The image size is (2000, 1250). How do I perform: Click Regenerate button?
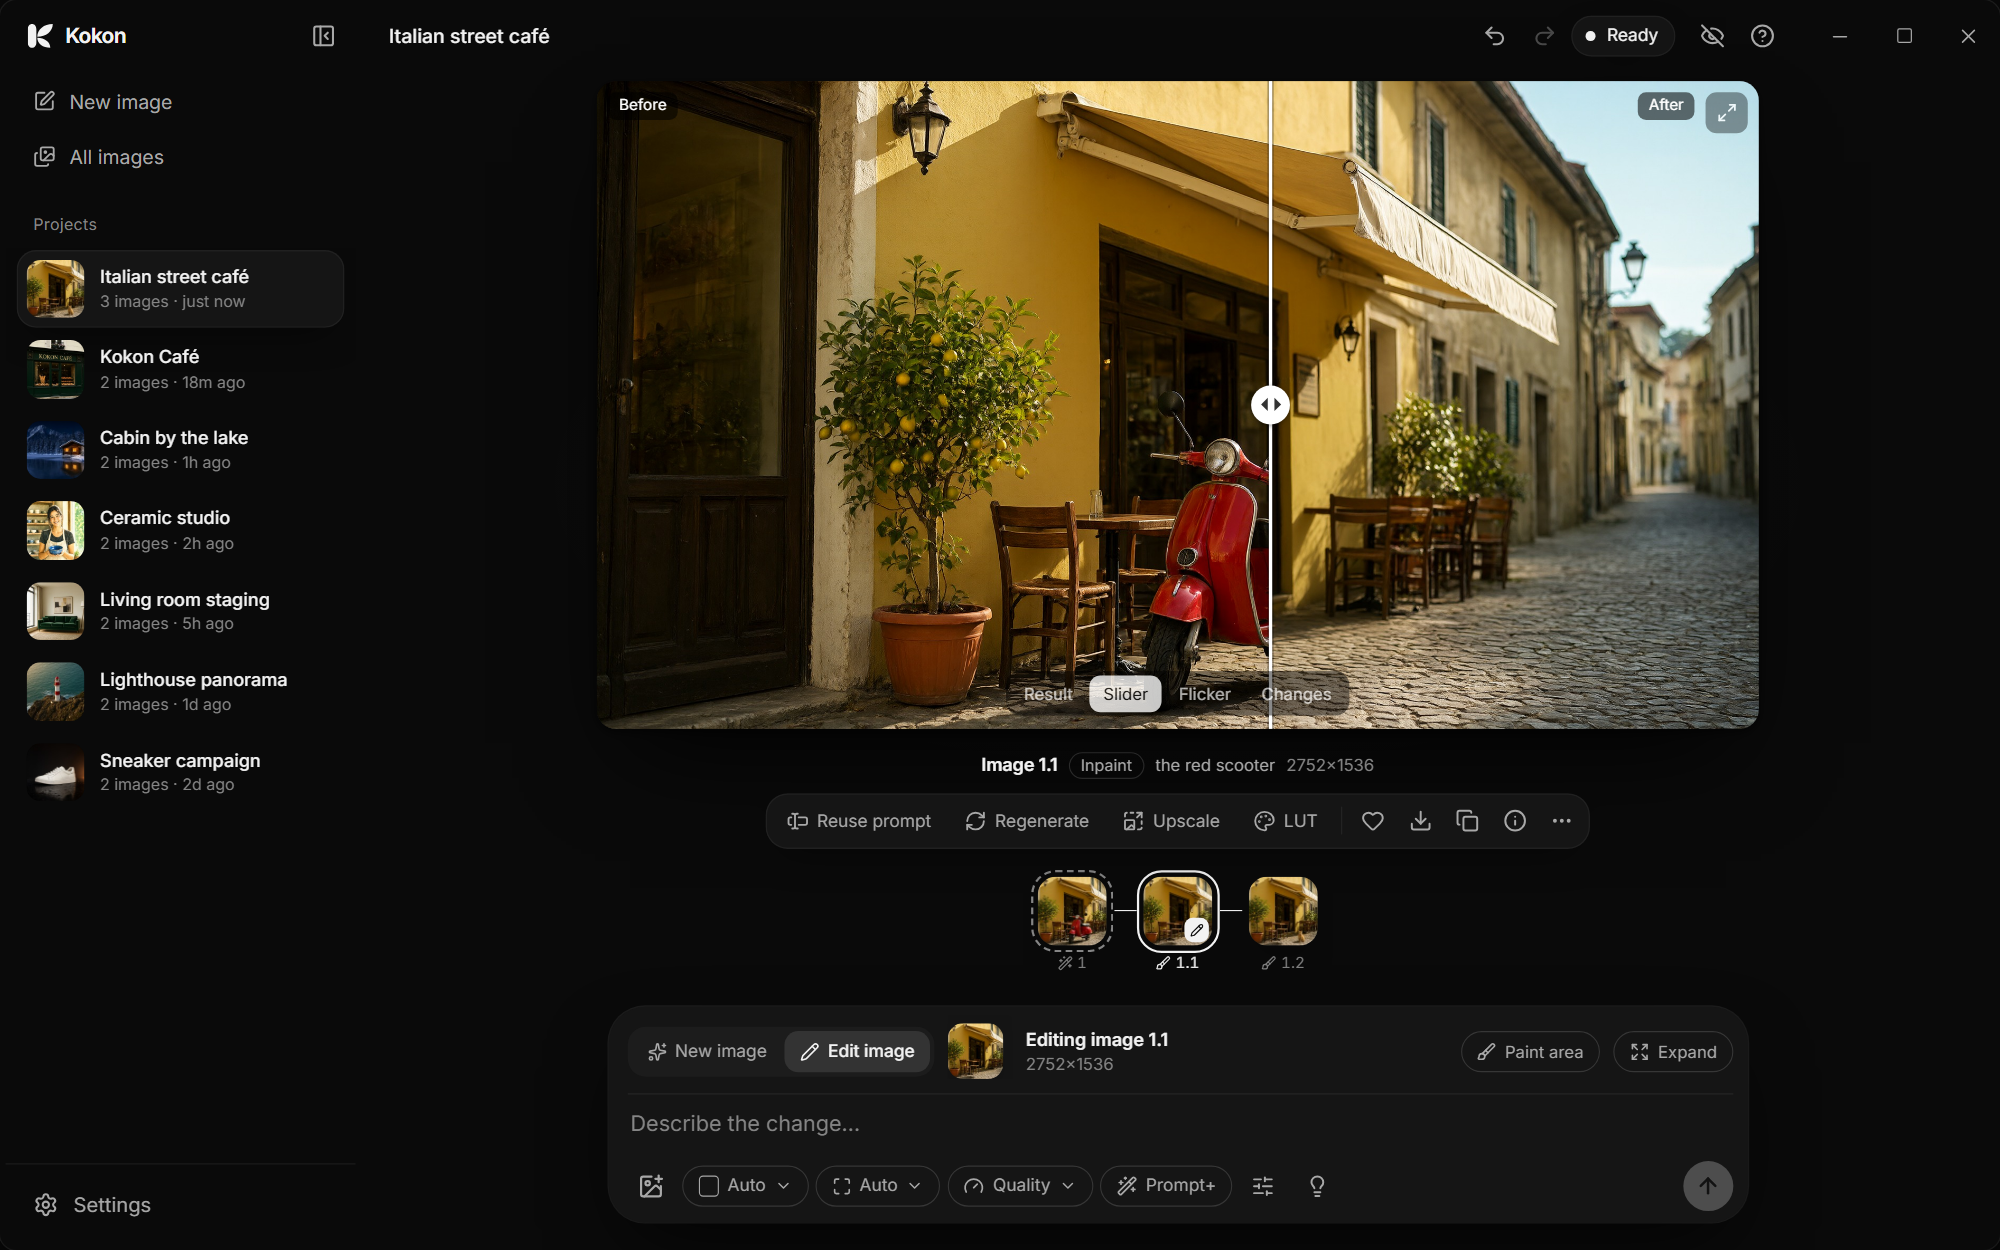click(x=1027, y=821)
